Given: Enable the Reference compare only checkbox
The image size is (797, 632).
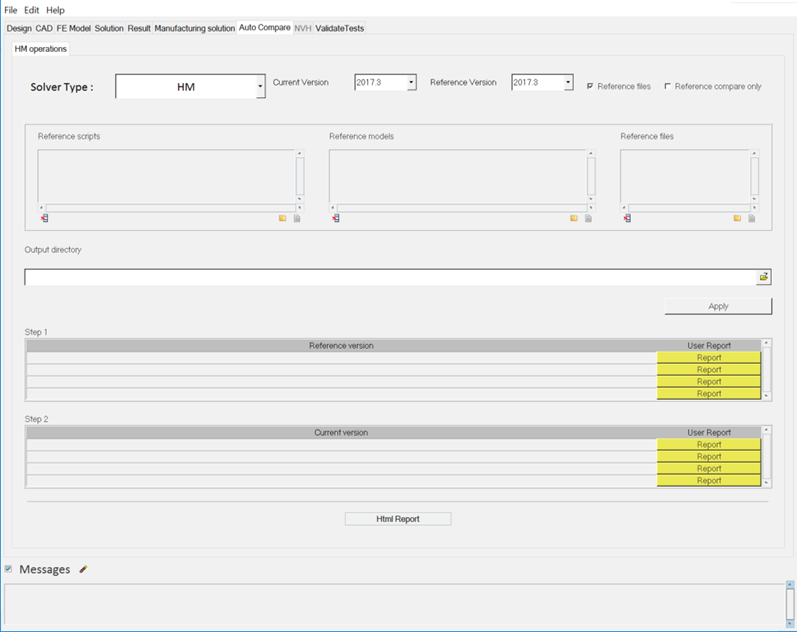Looking at the screenshot, I should pos(668,86).
